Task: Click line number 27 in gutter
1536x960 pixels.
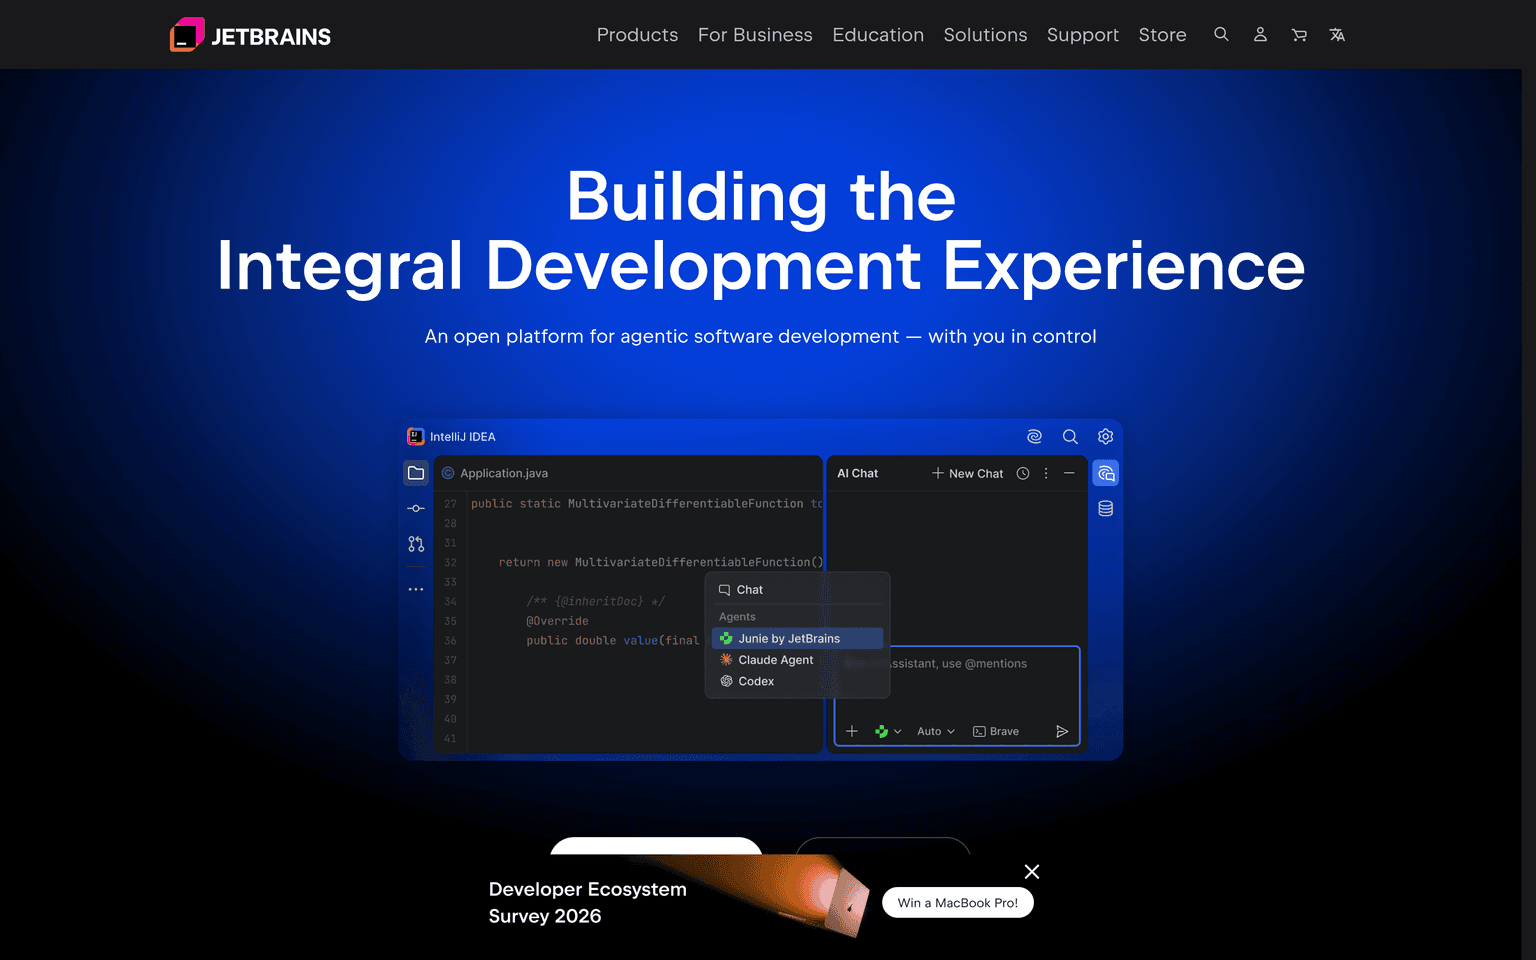Action: pos(450,504)
